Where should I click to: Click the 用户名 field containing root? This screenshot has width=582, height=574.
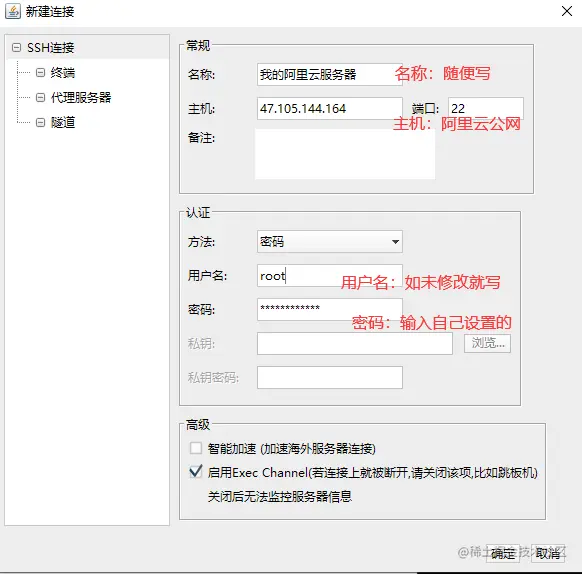tap(330, 275)
